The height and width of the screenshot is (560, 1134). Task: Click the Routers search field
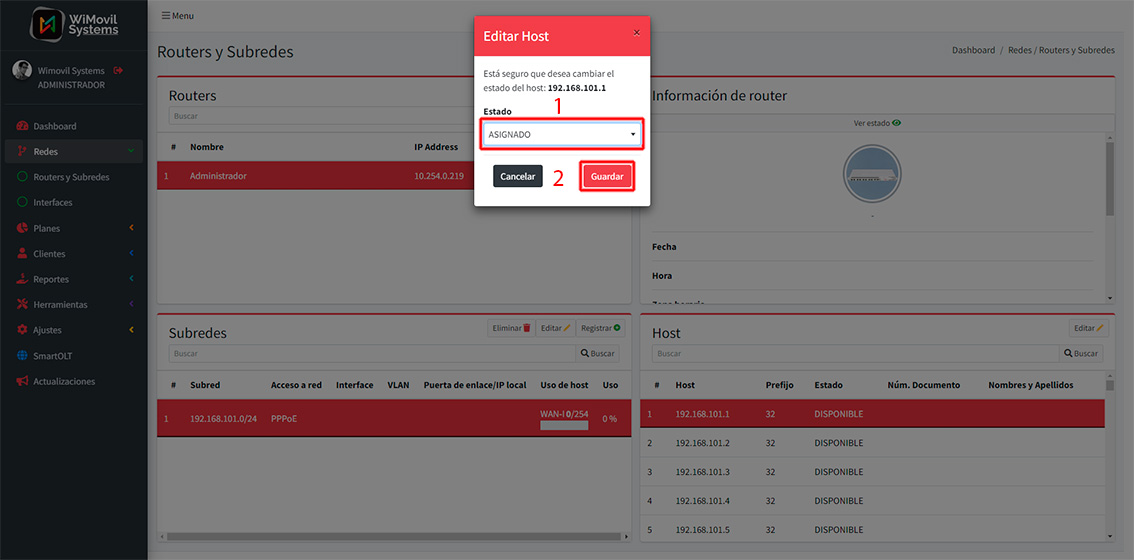click(321, 116)
